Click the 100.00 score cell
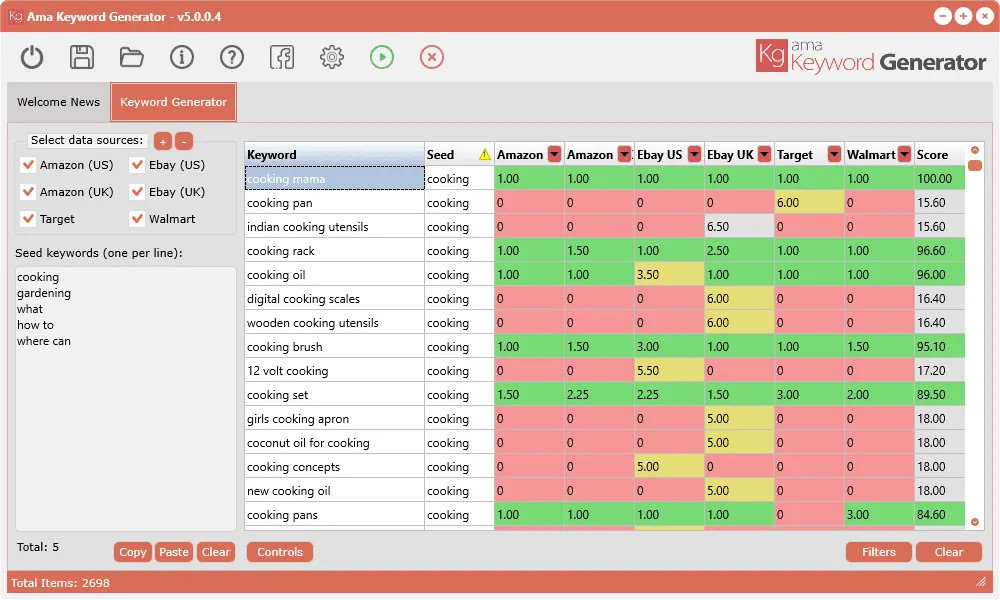 tap(939, 179)
